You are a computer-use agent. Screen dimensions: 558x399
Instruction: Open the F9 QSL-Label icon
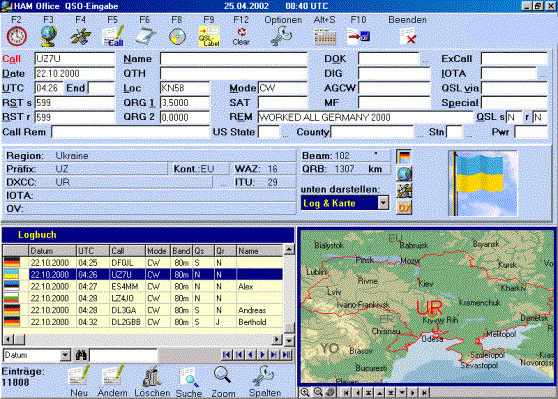pyautogui.click(x=209, y=36)
